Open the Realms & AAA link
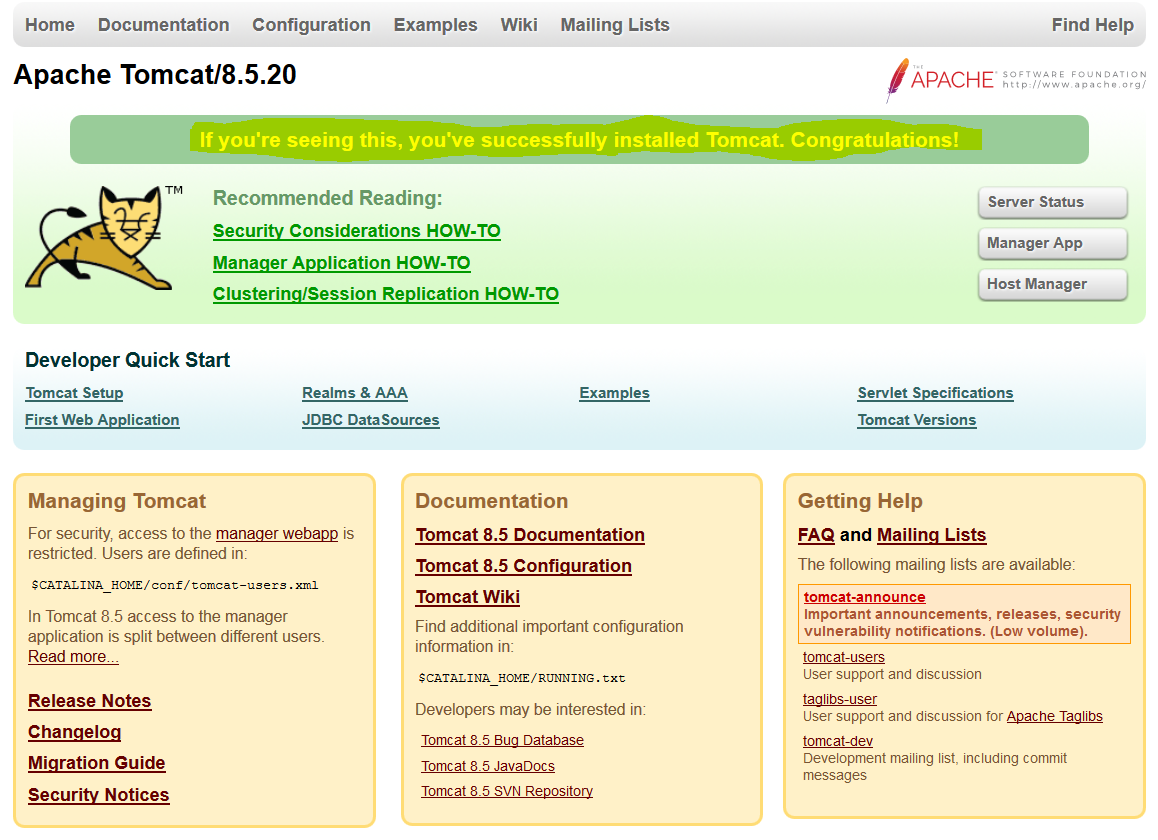 point(354,393)
